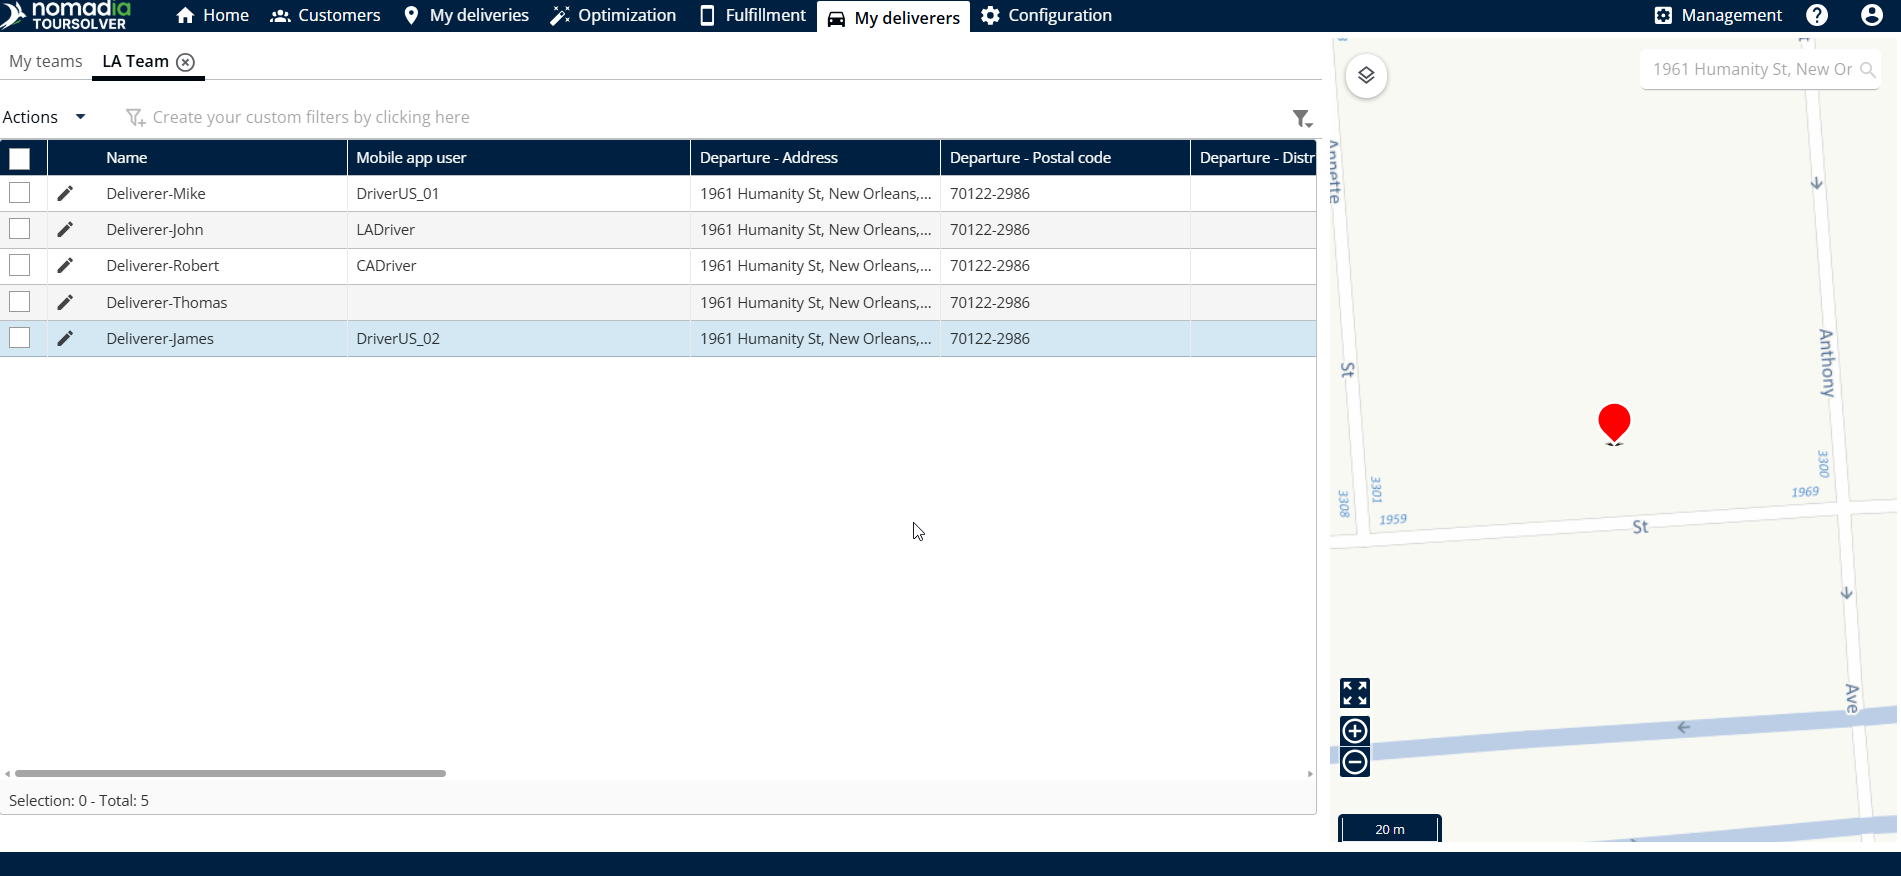Close the LA Team tab

[185, 62]
